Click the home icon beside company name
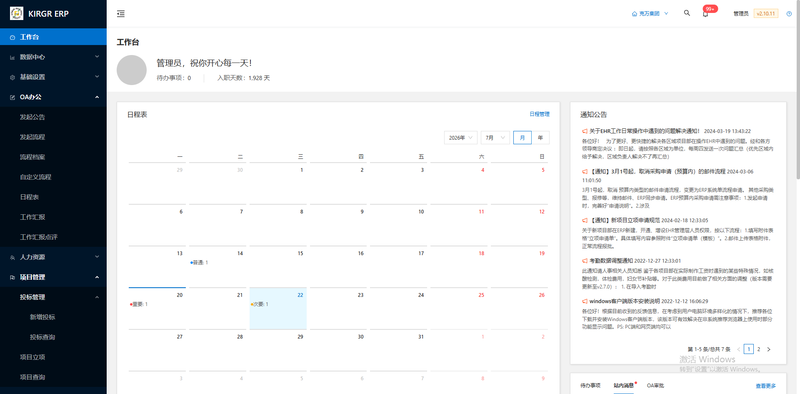 pos(634,14)
